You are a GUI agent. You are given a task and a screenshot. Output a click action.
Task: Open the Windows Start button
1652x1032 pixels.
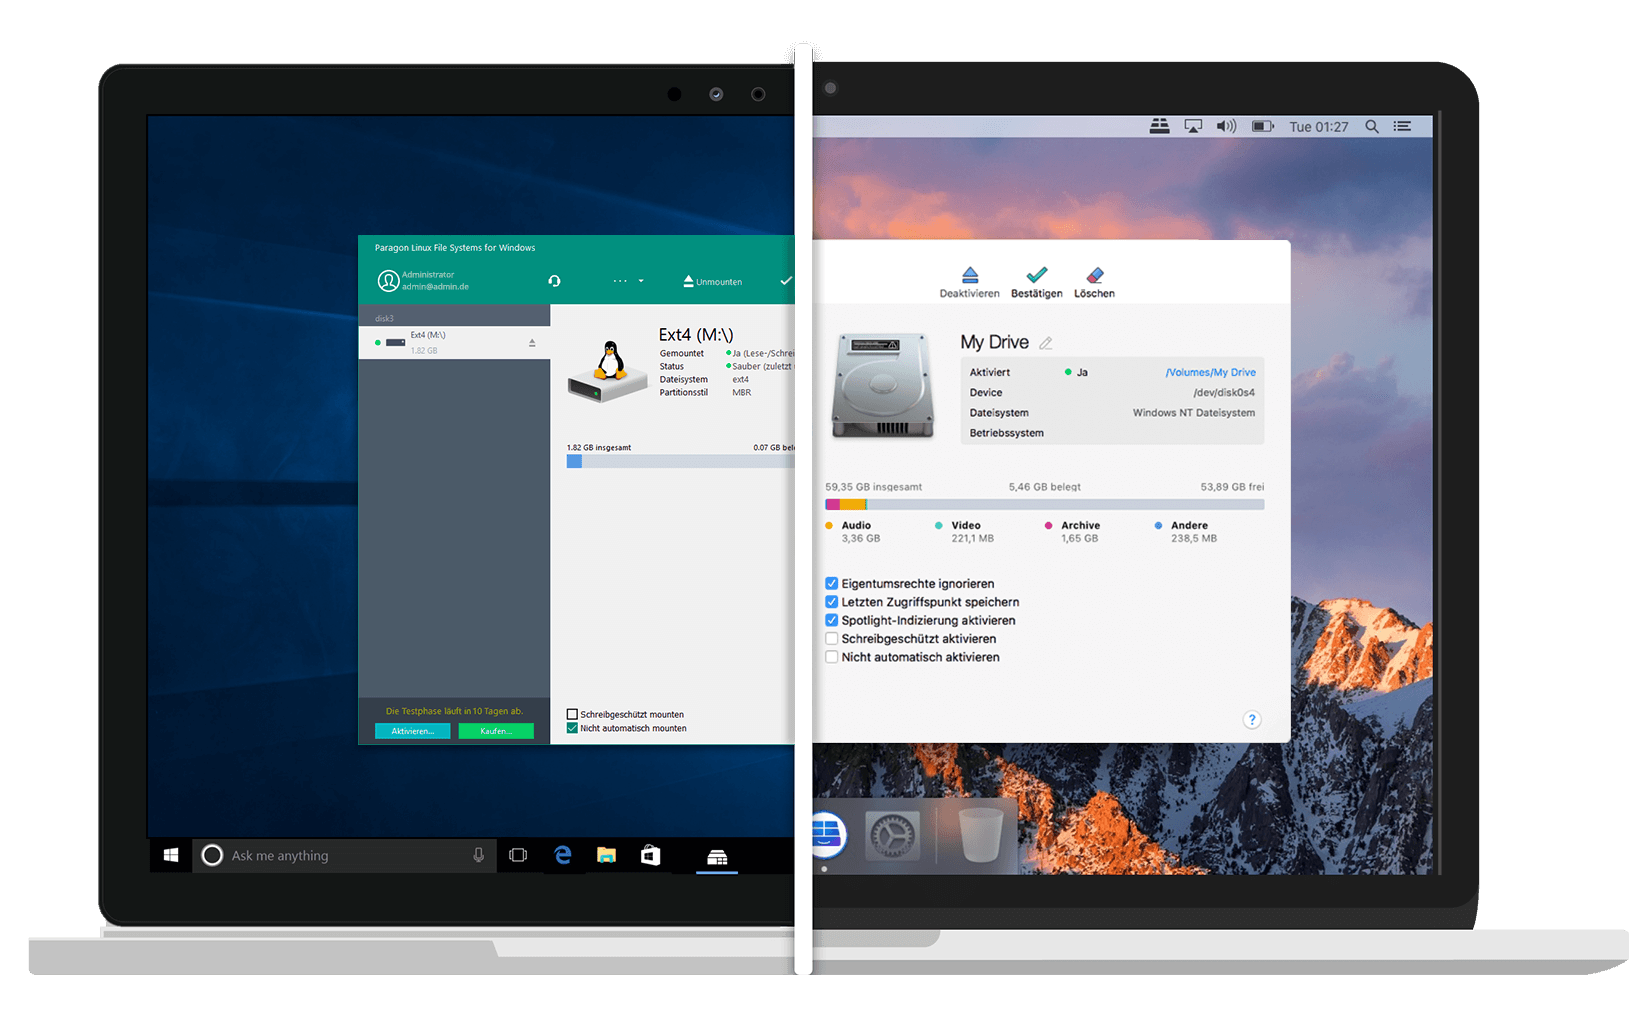pyautogui.click(x=171, y=856)
